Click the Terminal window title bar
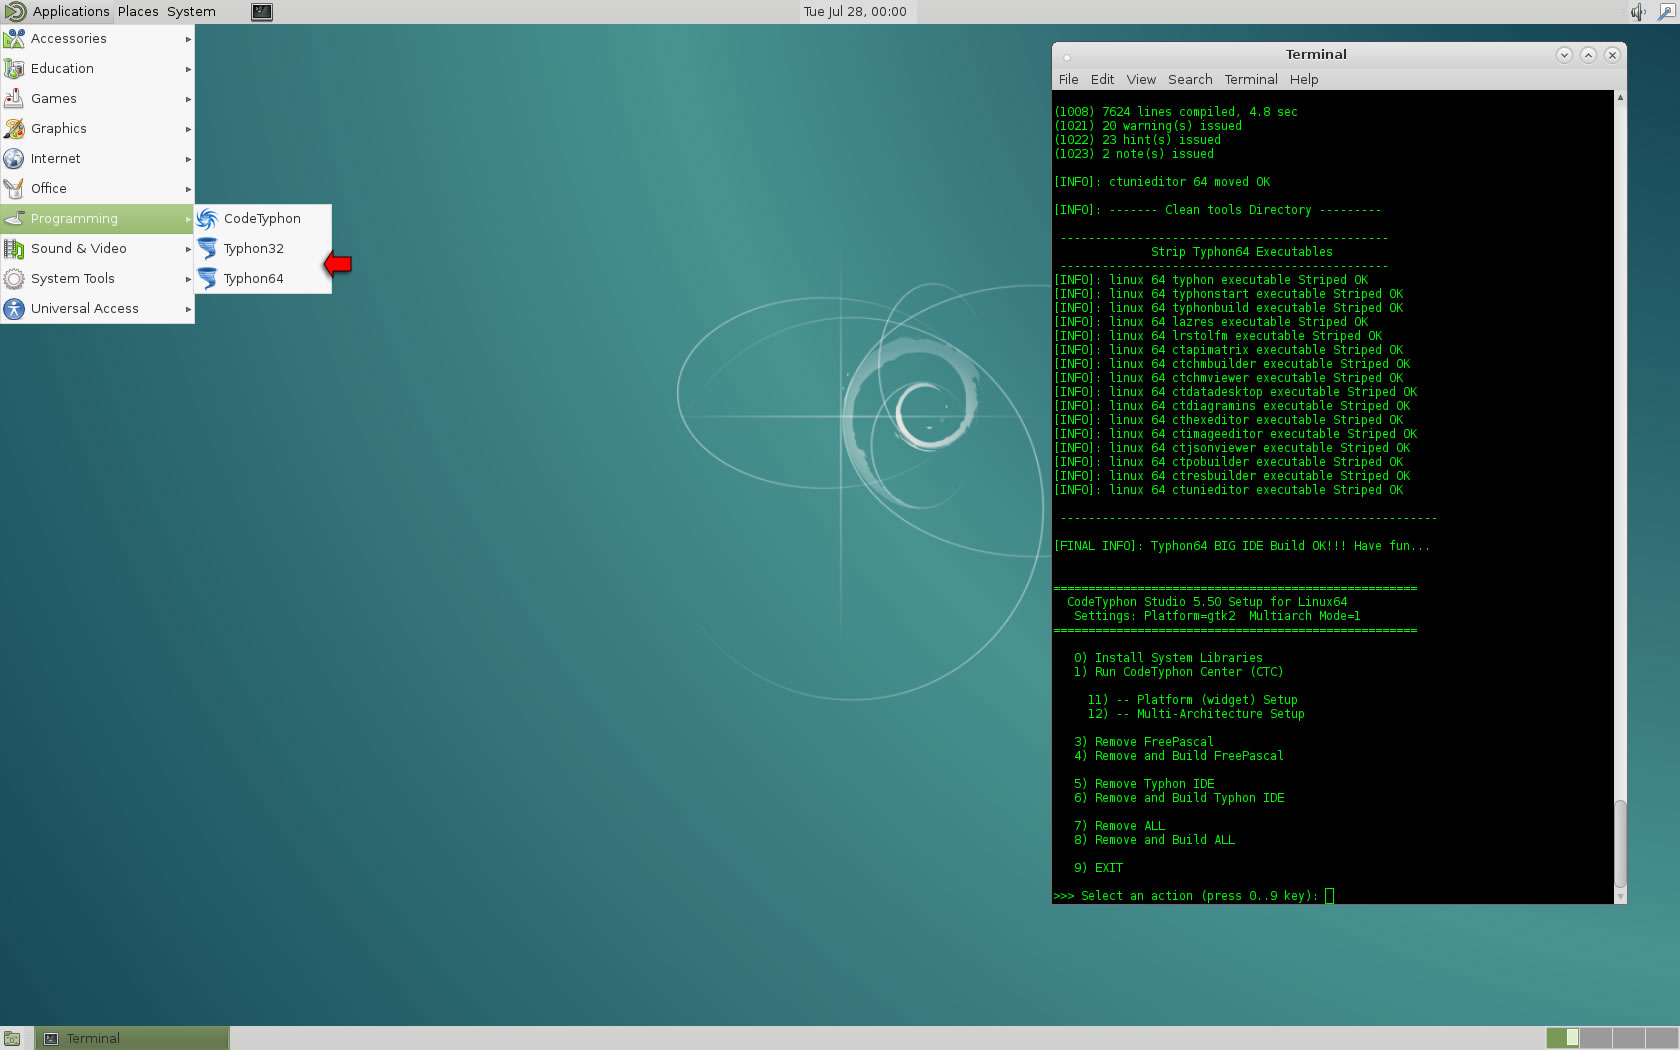Viewport: 1680px width, 1050px height. click(1316, 55)
